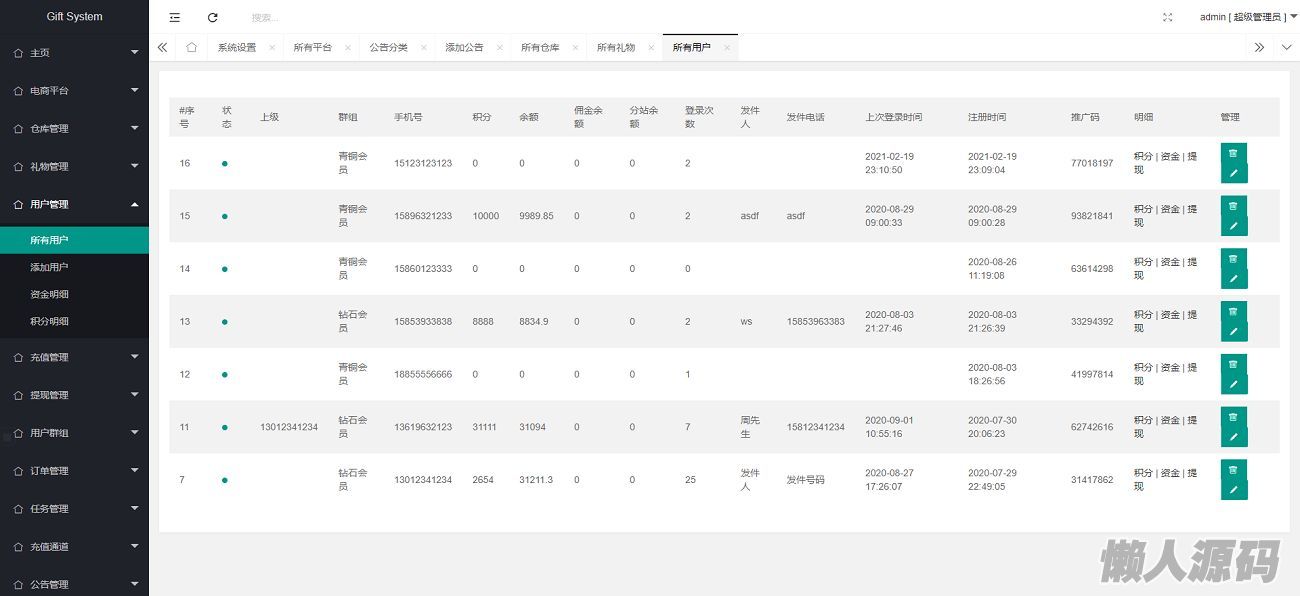The height and width of the screenshot is (596, 1300).
Task: Click the refresh icon in top bar
Action: point(212,17)
